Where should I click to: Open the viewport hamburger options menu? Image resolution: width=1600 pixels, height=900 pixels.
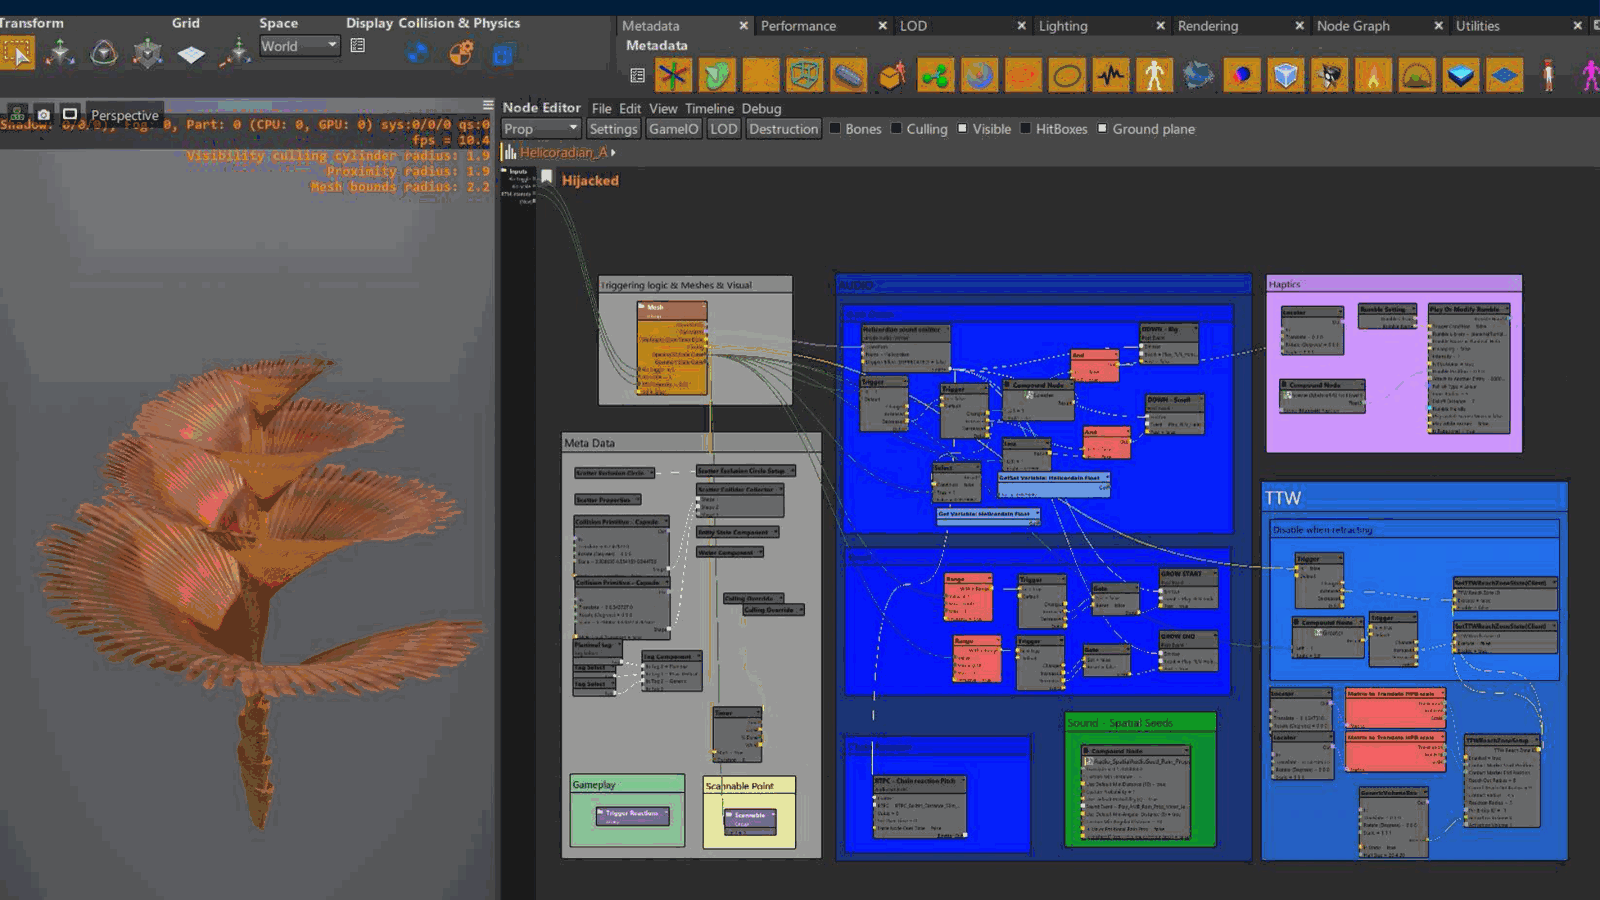[x=488, y=105]
